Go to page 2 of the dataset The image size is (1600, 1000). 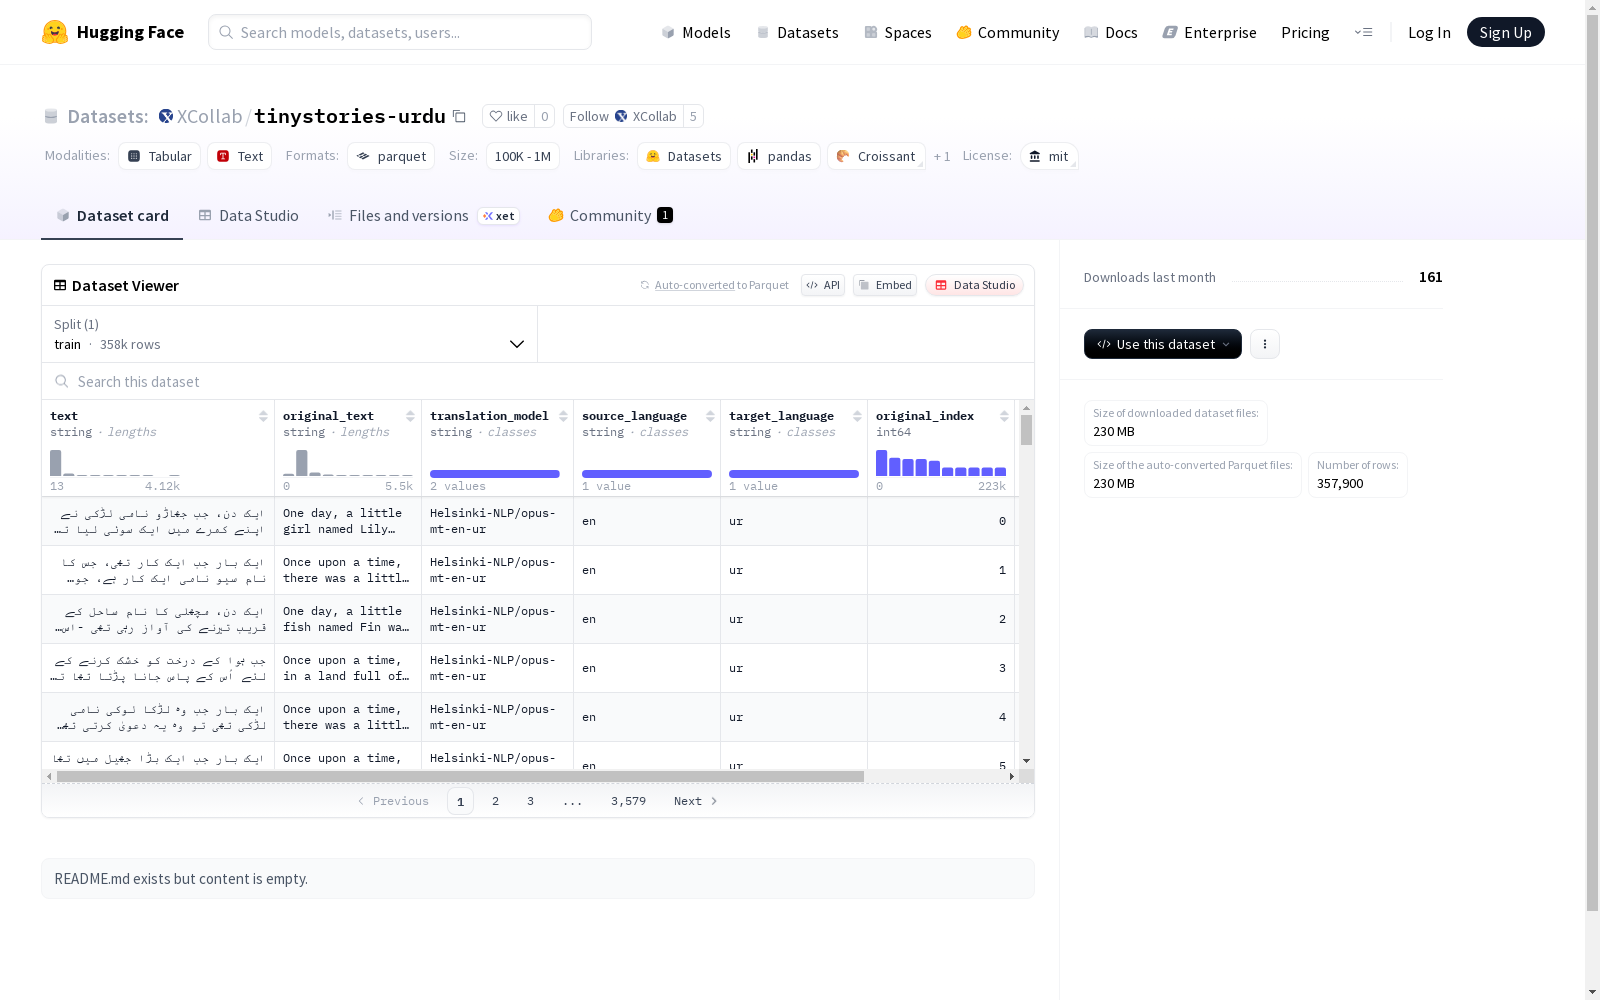point(495,801)
